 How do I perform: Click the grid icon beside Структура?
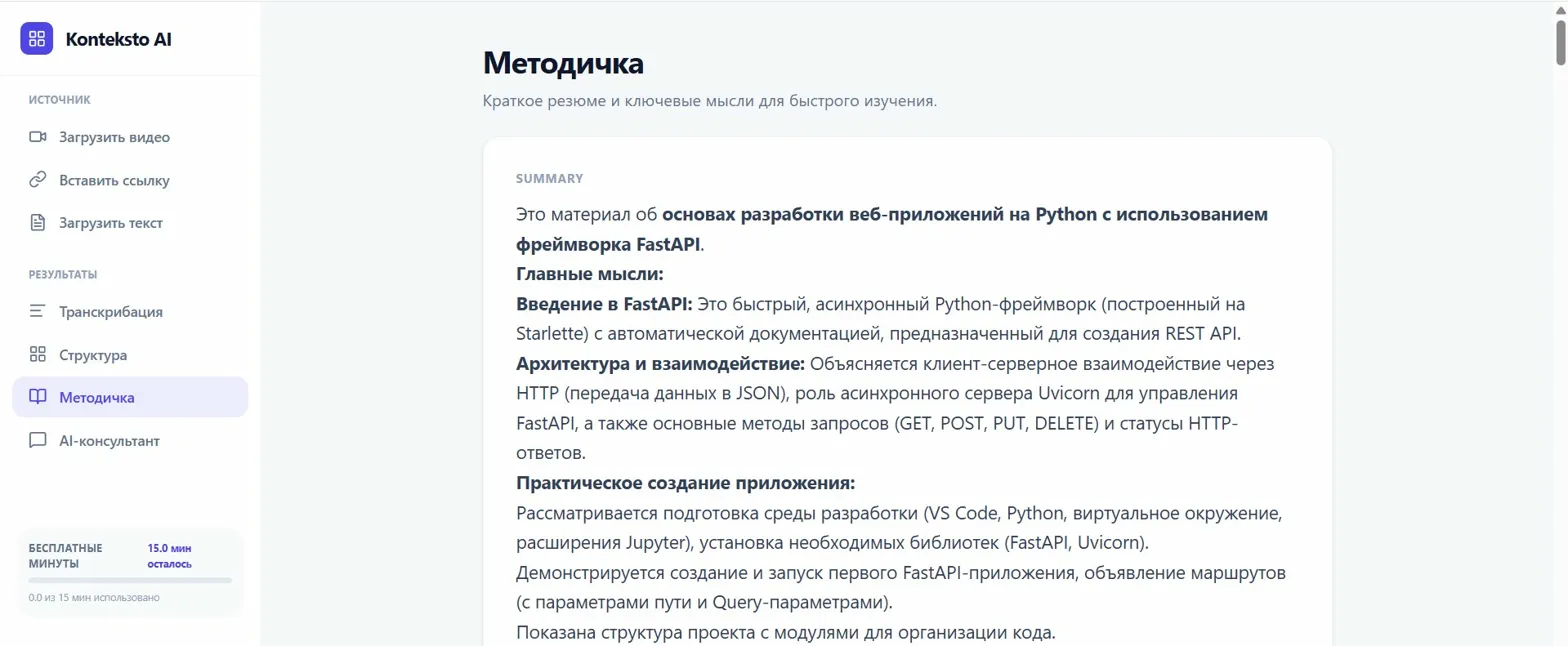tap(38, 354)
